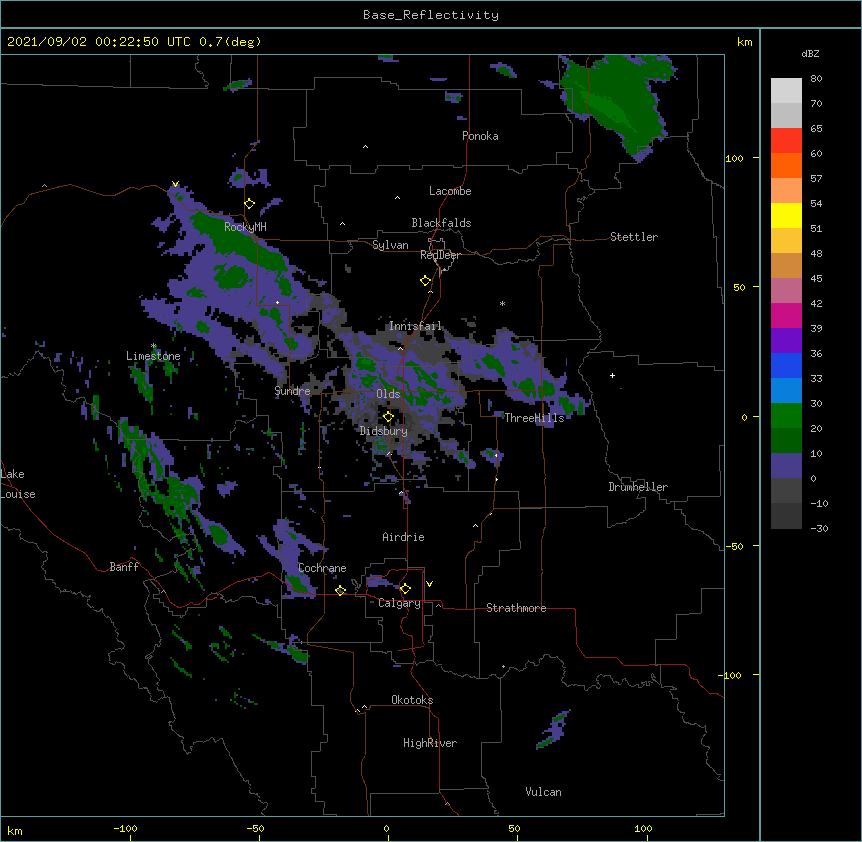This screenshot has width=862, height=842.
Task: Click white plus marker west of Drumheller region
Action: pyautogui.click(x=612, y=375)
